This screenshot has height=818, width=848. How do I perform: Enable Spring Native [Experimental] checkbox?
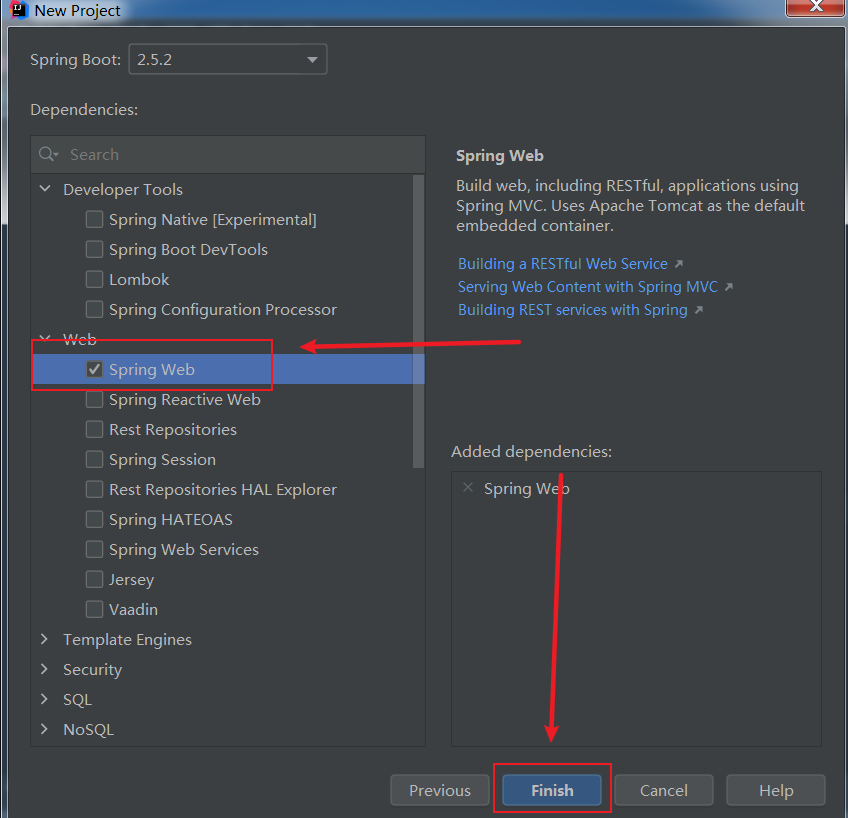(94, 220)
